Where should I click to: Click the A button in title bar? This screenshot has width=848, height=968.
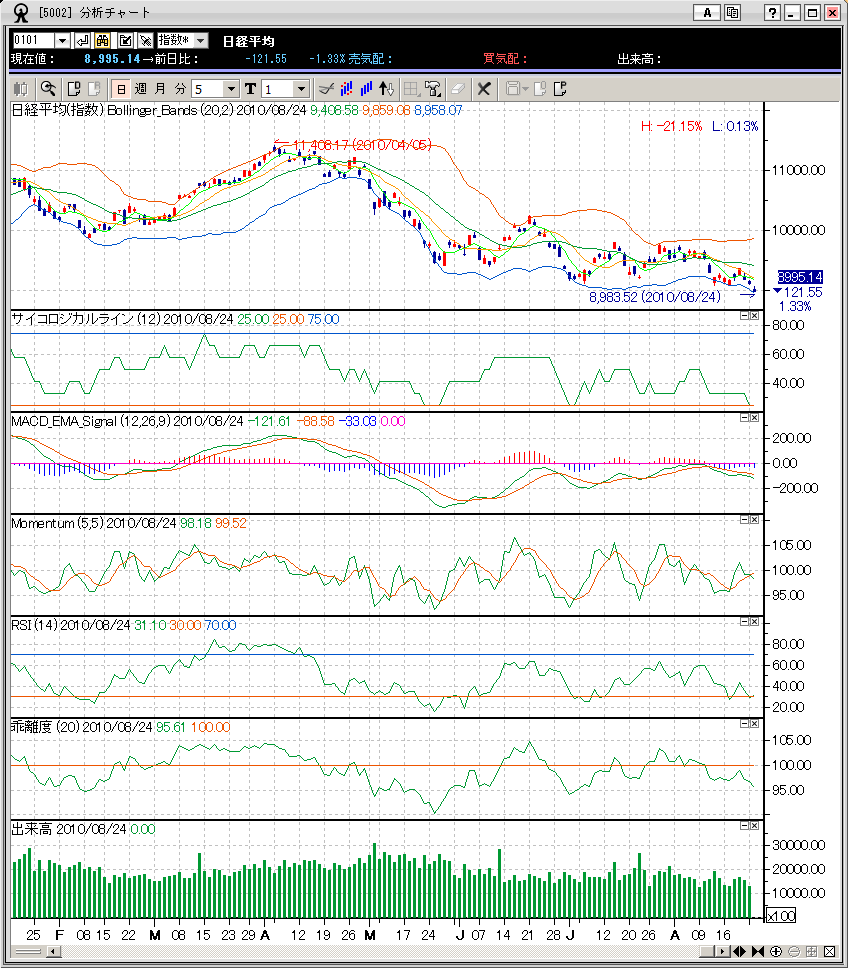click(x=708, y=13)
